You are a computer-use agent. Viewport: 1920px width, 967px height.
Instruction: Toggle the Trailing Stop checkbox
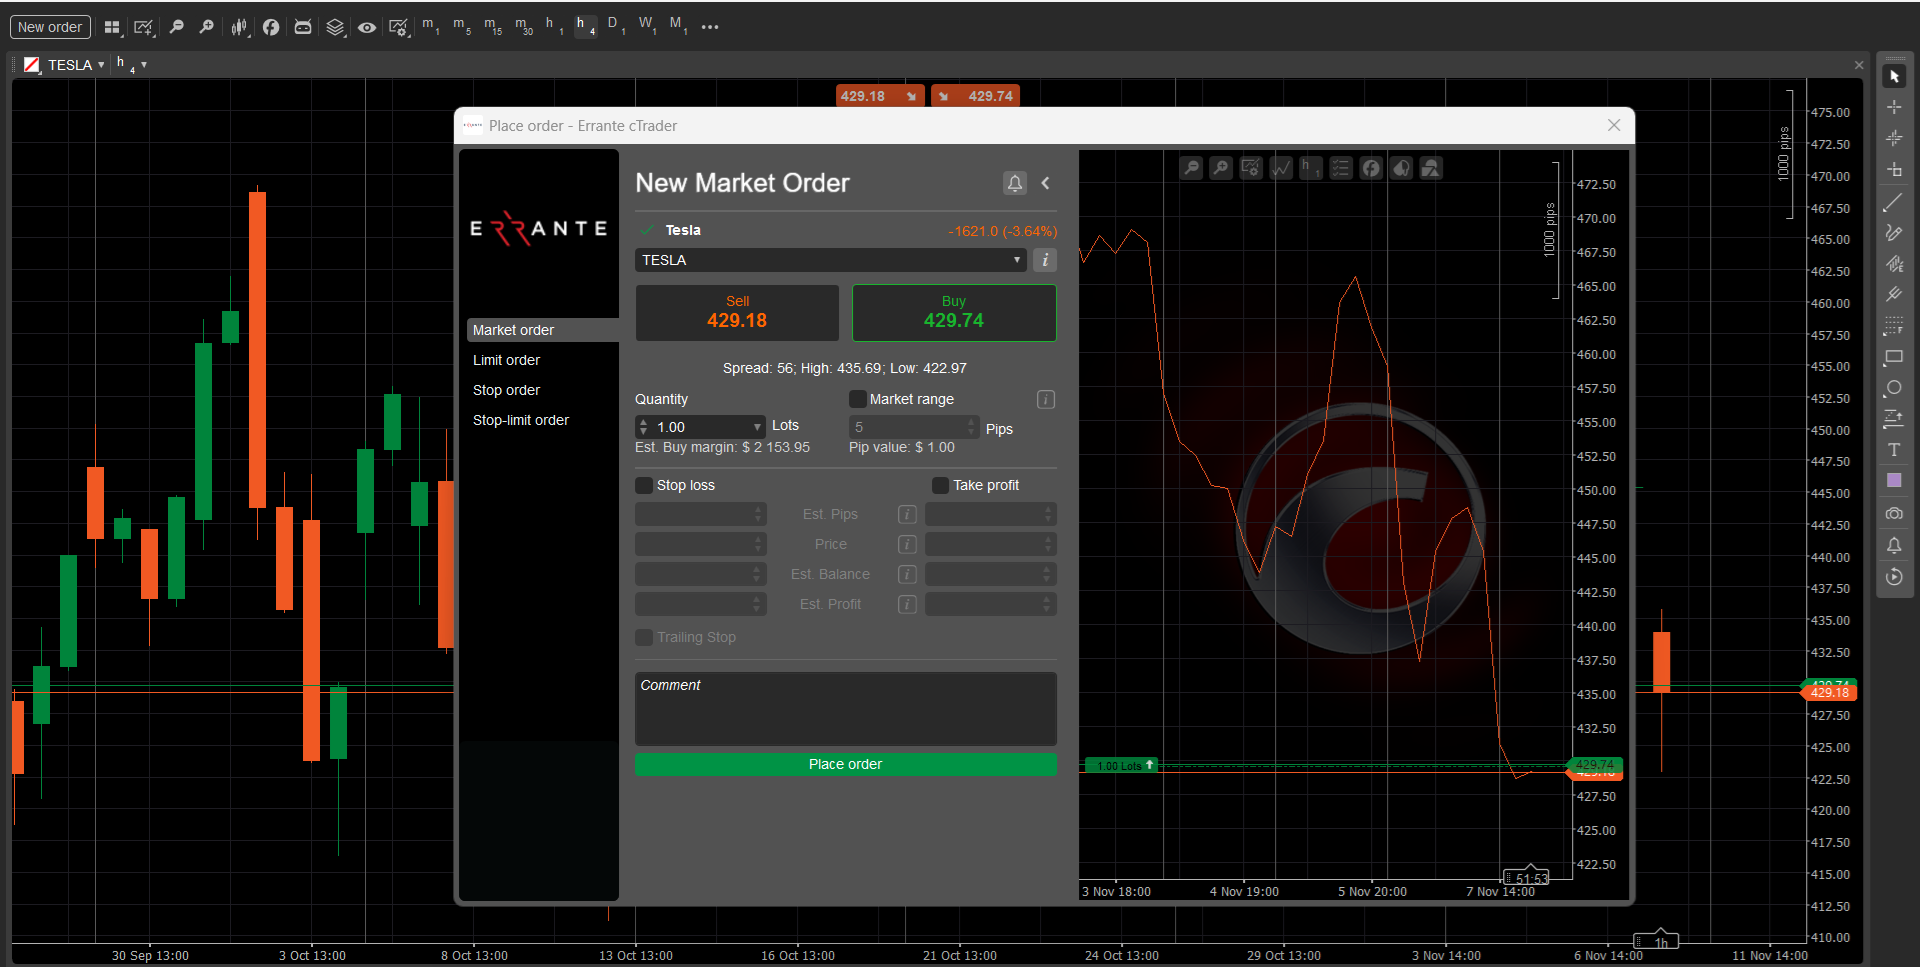point(644,637)
